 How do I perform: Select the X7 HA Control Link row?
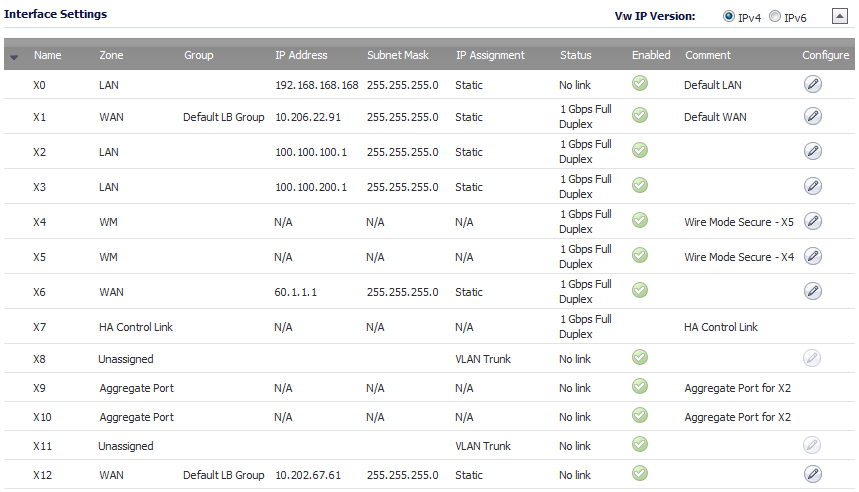(429, 327)
